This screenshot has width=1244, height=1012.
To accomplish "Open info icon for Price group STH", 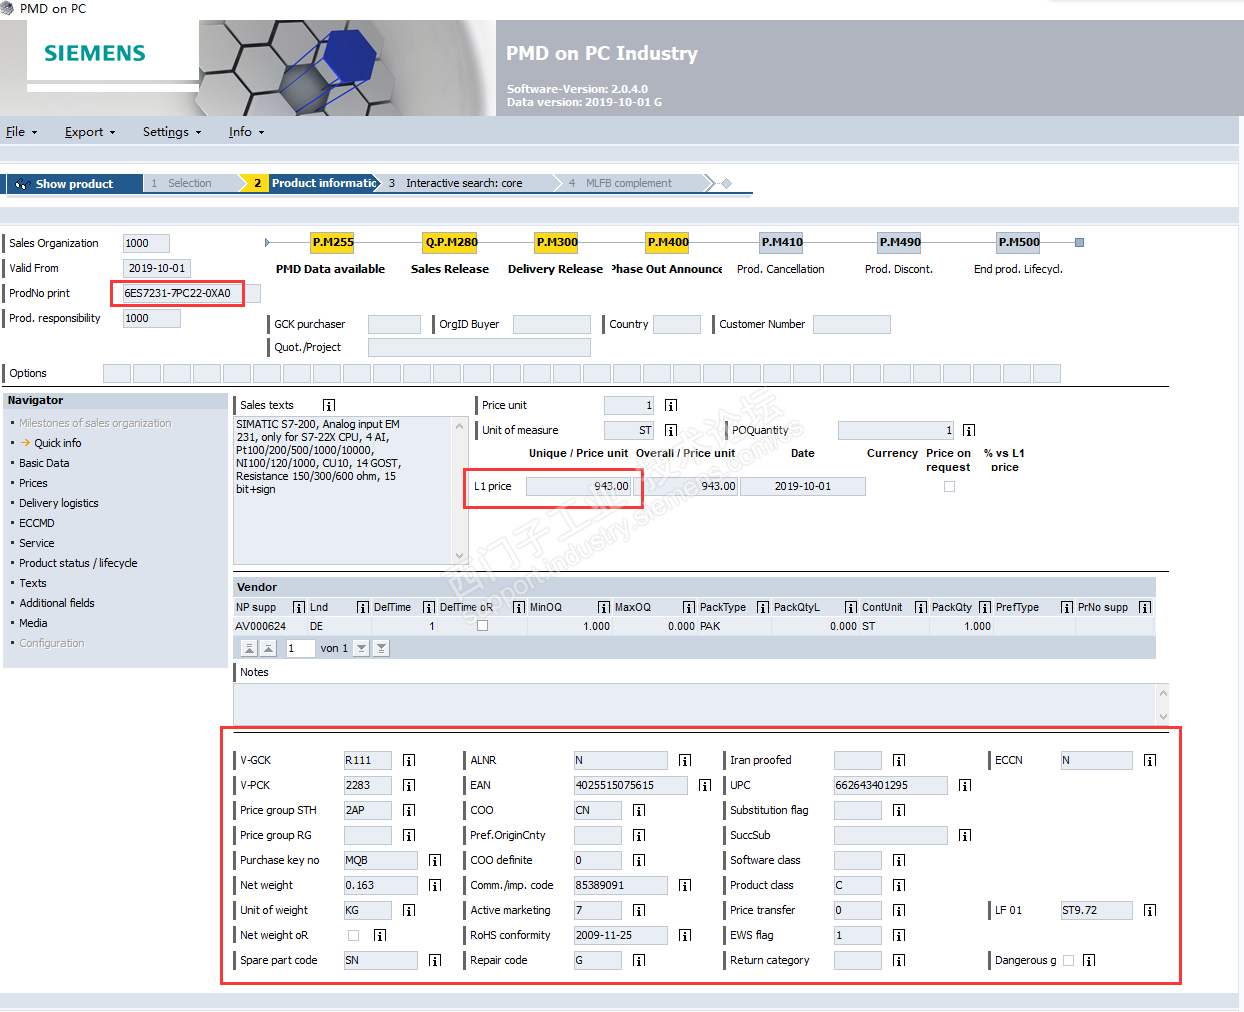I will coord(409,810).
